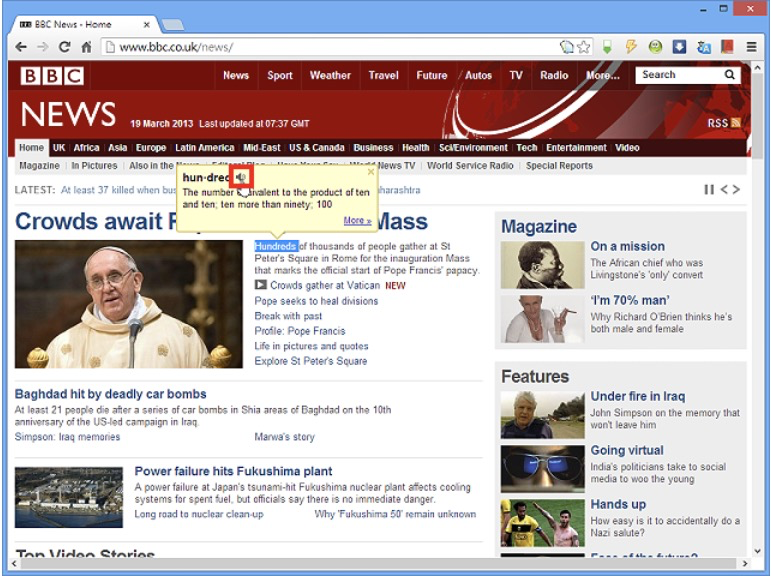
Task: Bookmark this page with the star
Action: pyautogui.click(x=583, y=47)
